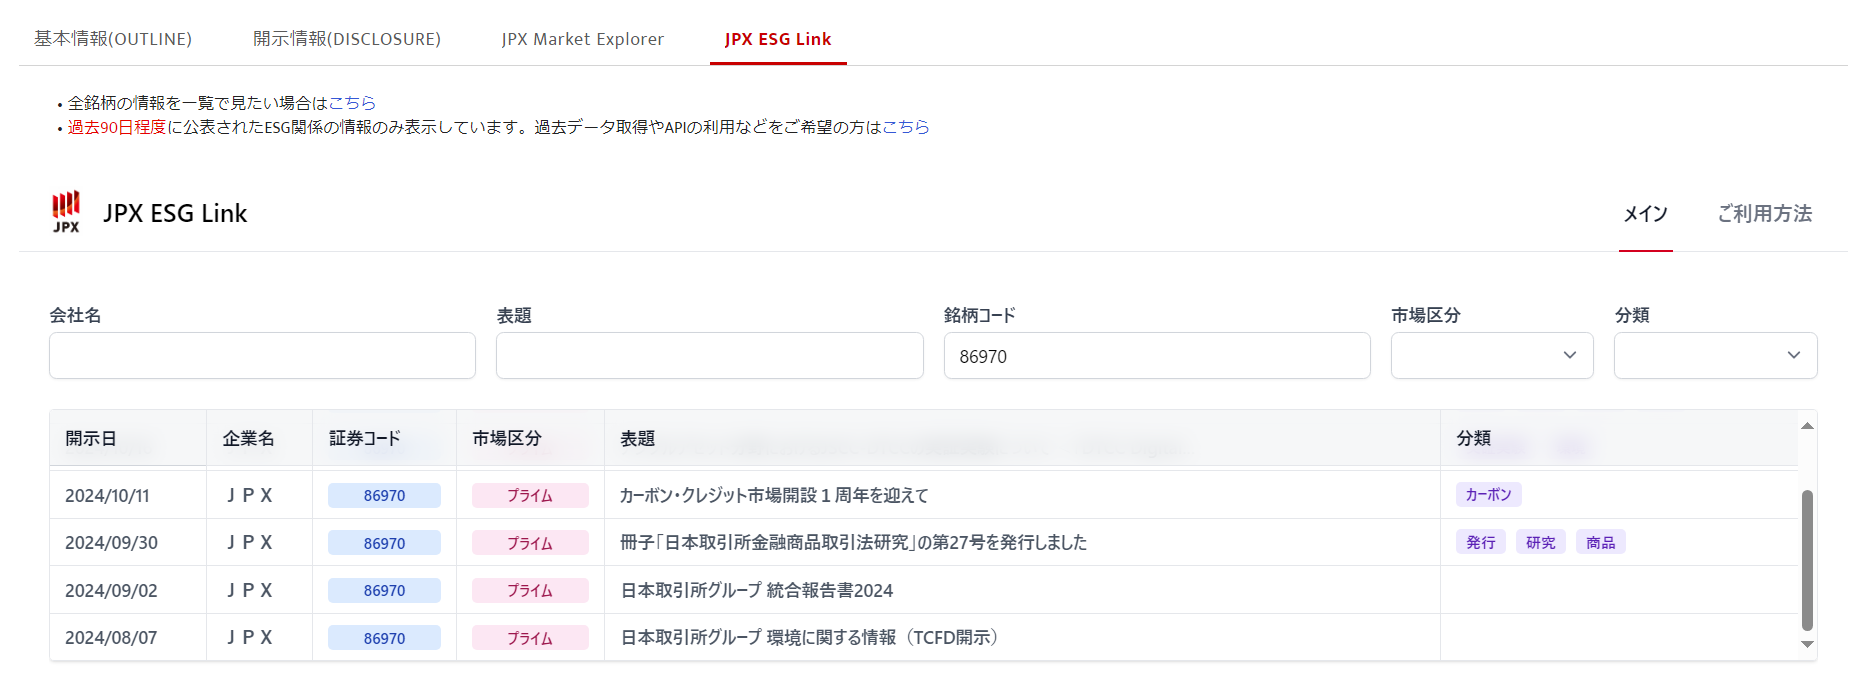Open 統合報告書2024 title
Viewport: 1859px width, 693px height.
coord(757,591)
